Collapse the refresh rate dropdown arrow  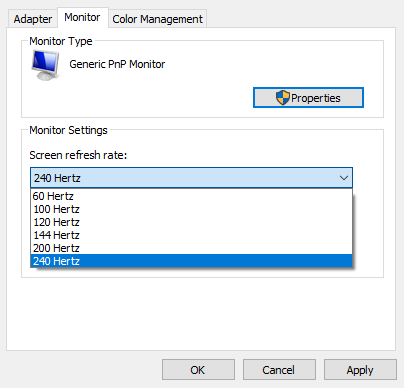(x=344, y=178)
